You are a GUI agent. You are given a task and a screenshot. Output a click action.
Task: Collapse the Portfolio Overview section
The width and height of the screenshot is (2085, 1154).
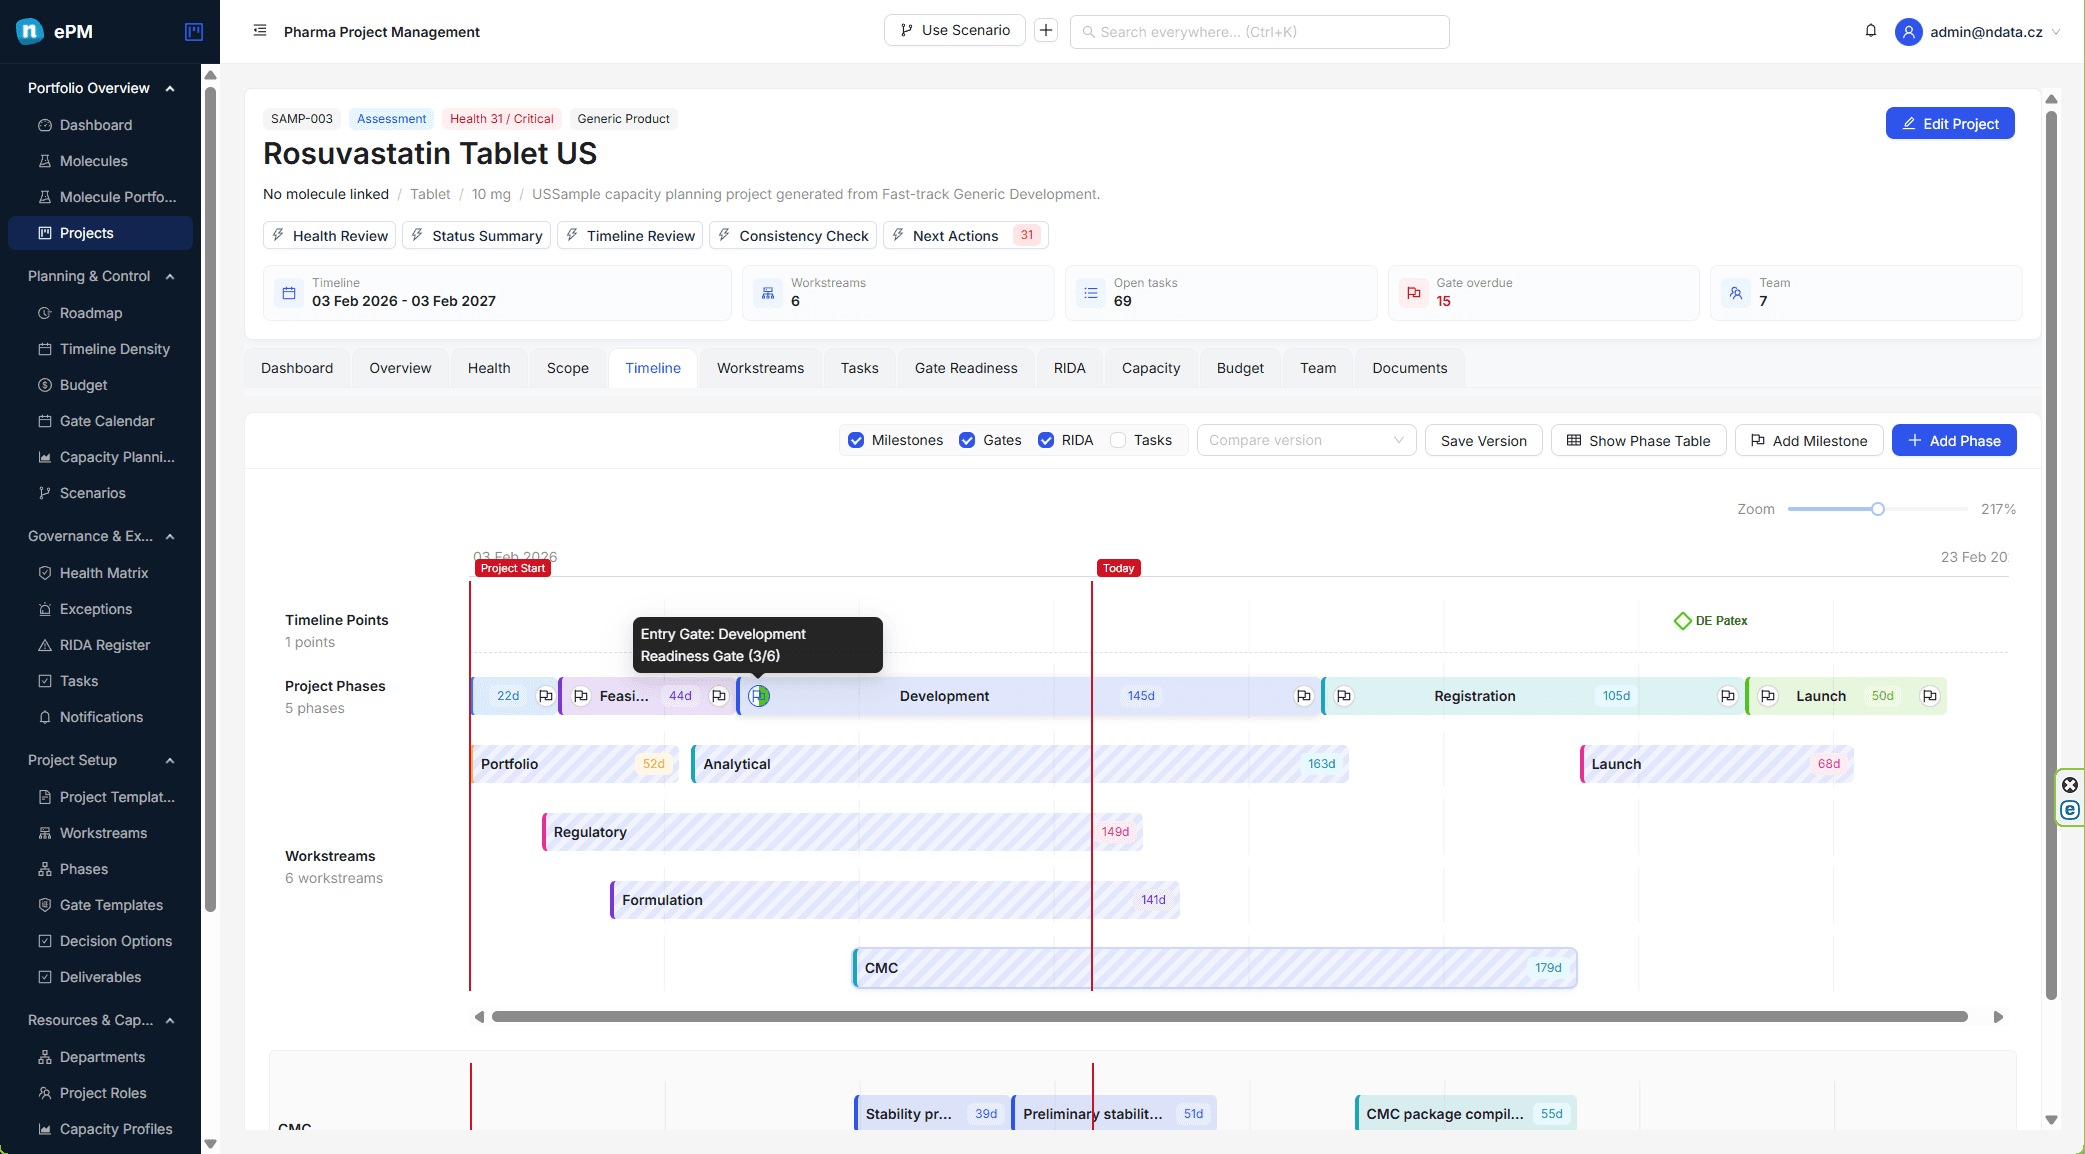point(170,88)
